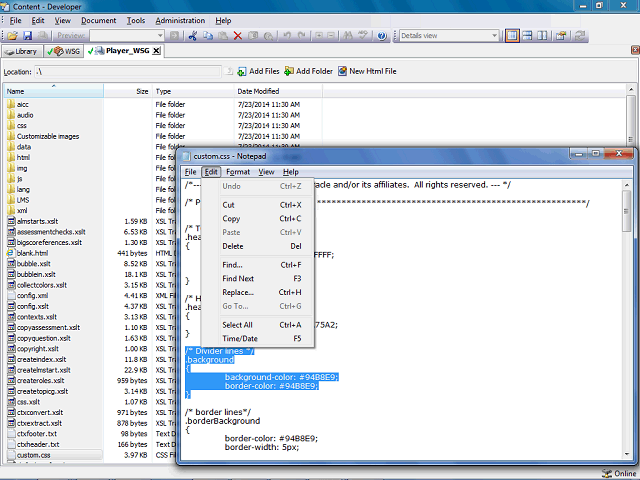The height and width of the screenshot is (480, 640).
Task: Click the go-up-one-level icon beside Location
Action: [x=229, y=71]
